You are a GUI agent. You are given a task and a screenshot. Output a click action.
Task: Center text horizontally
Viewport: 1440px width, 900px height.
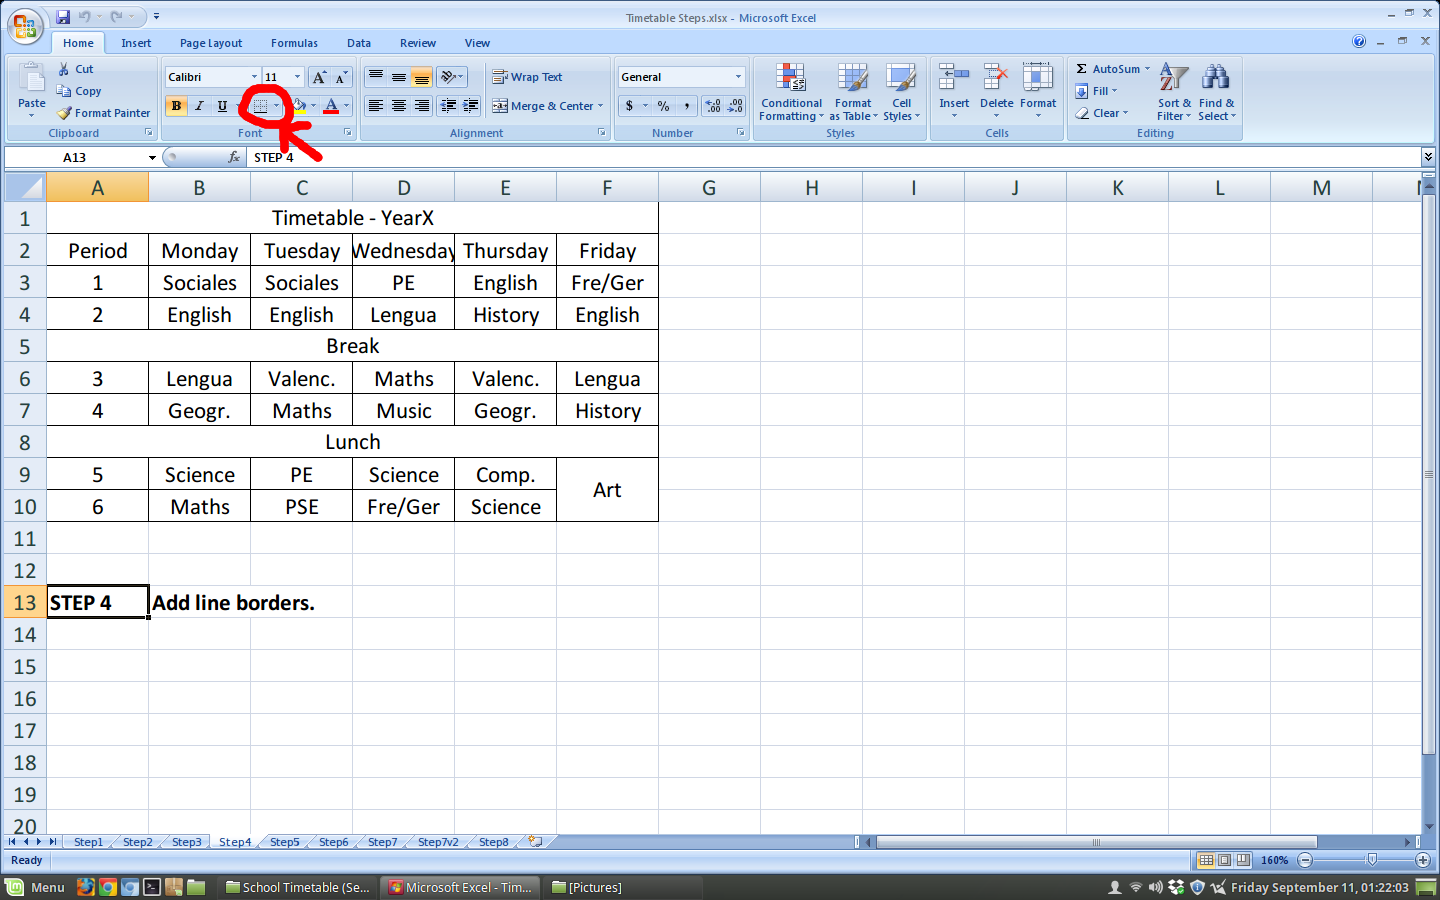[399, 106]
